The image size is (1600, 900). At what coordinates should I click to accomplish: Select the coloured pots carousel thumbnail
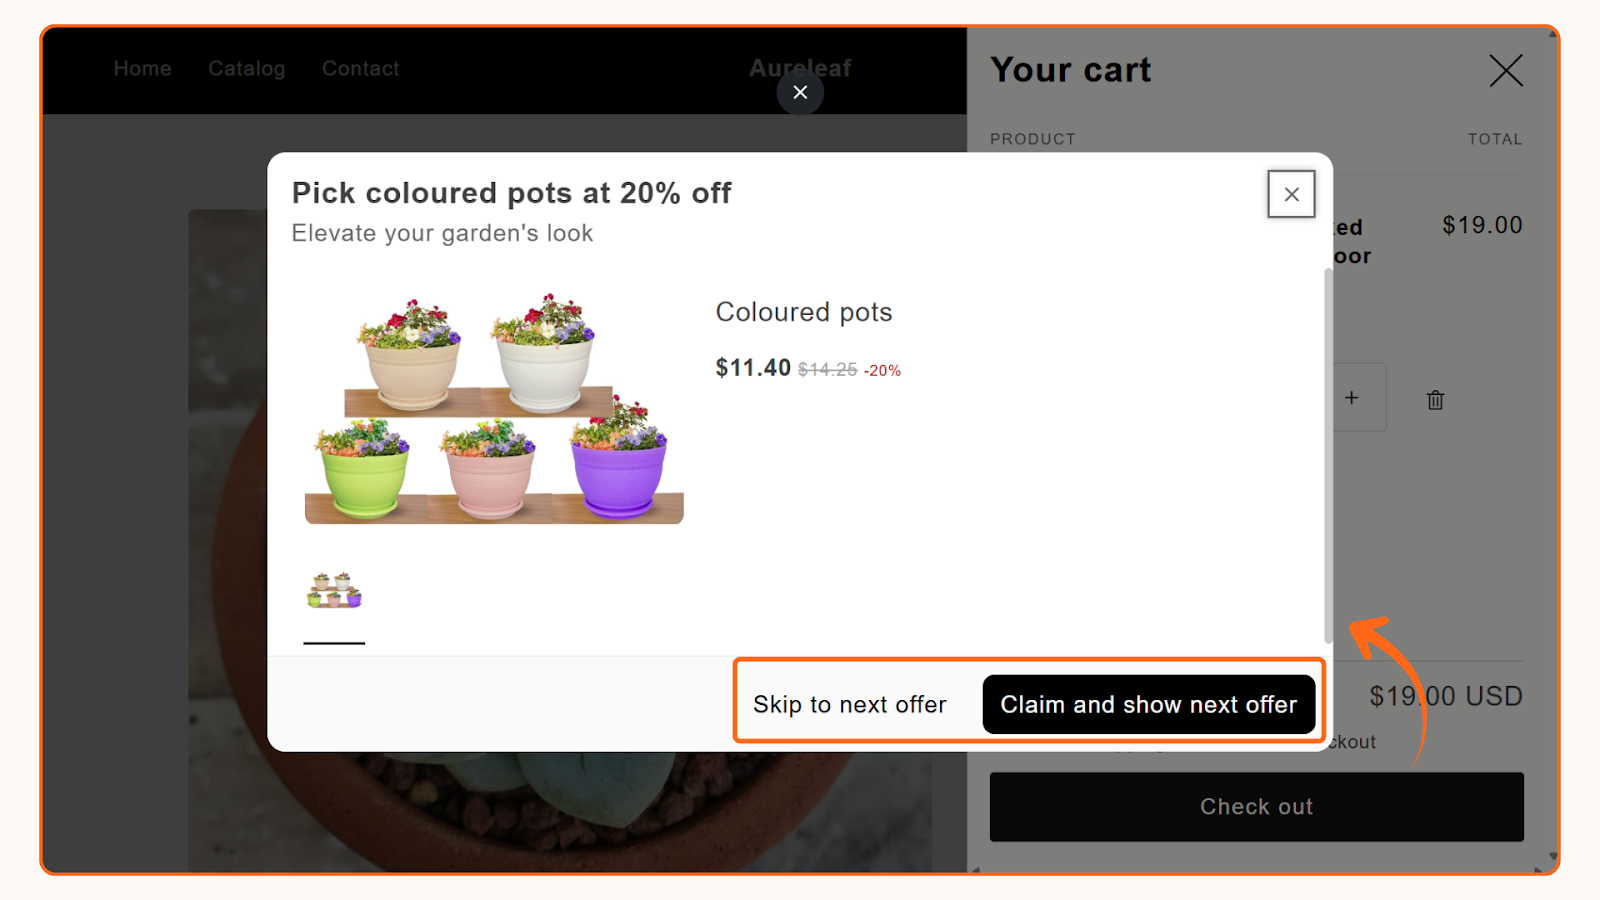[333, 592]
